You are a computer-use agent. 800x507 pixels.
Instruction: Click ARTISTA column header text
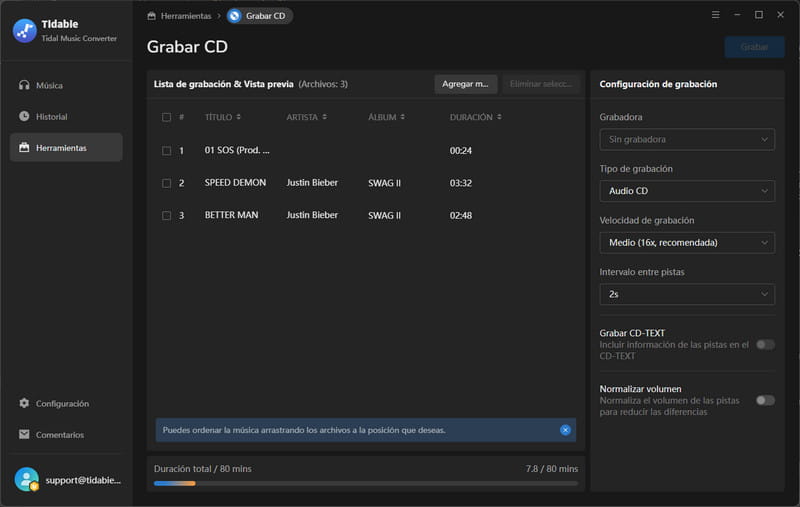point(302,117)
